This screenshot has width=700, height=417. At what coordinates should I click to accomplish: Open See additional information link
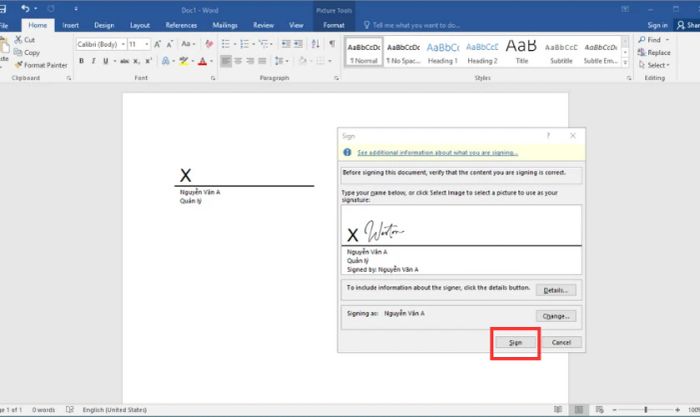pos(438,153)
